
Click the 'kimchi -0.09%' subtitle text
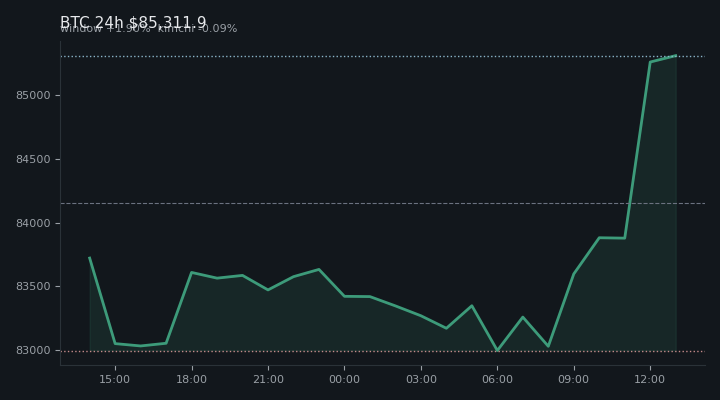pos(197,28)
